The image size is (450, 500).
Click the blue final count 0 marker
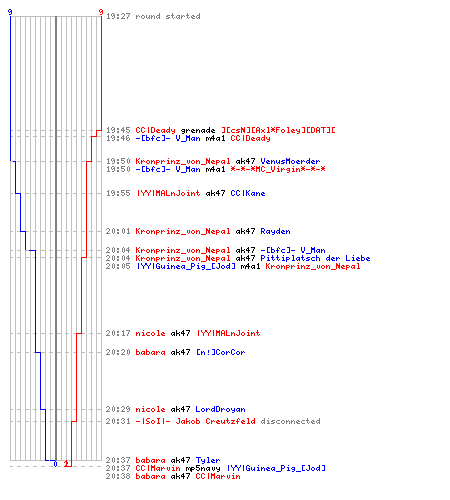[55, 464]
